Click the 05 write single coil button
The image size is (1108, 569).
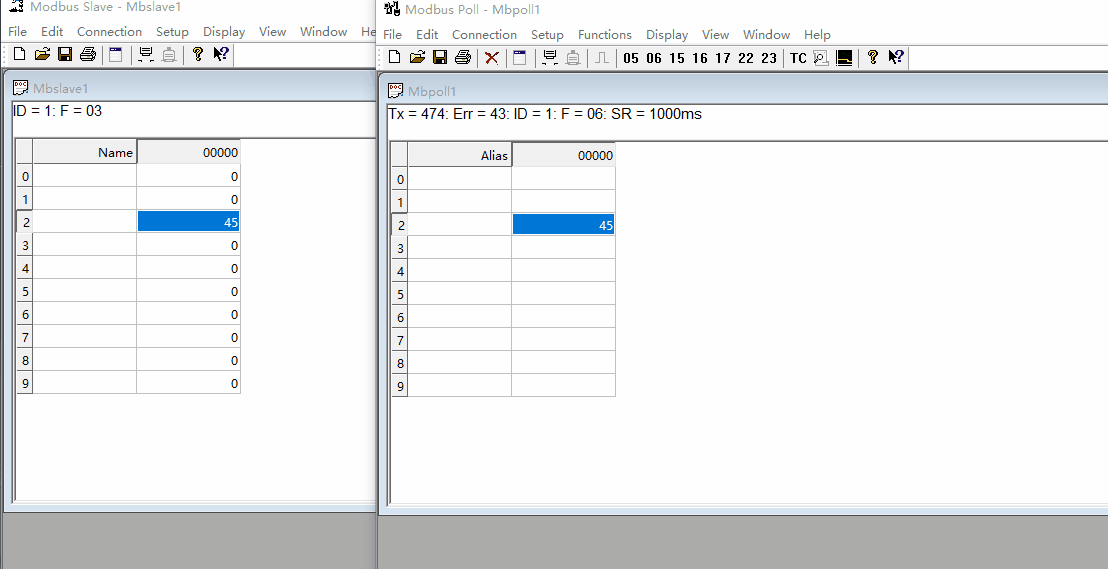pyautogui.click(x=630, y=58)
